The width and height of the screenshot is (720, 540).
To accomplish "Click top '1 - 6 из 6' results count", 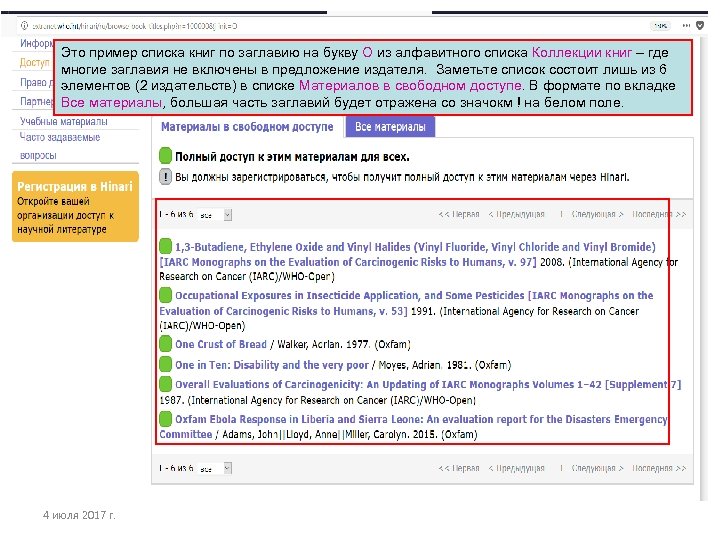I will pyautogui.click(x=176, y=214).
